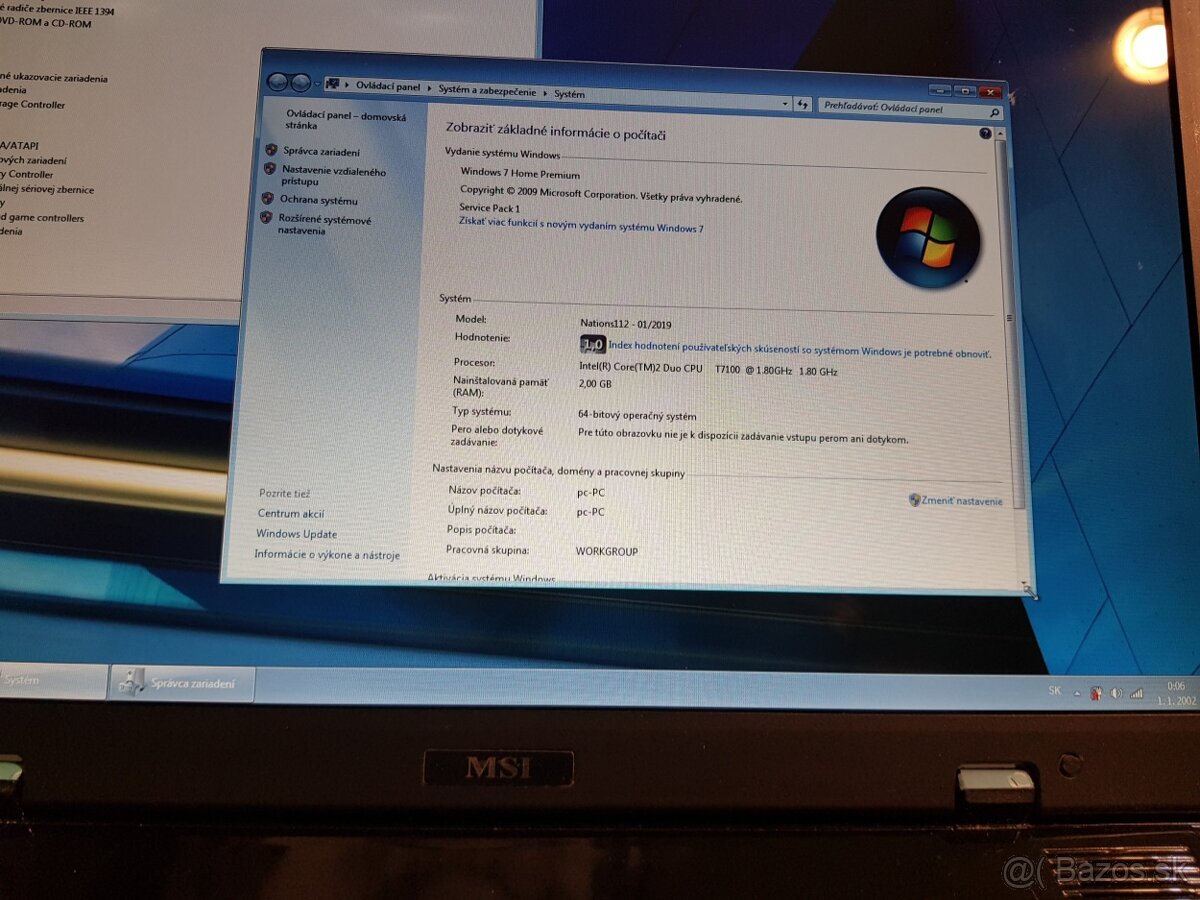The height and width of the screenshot is (900, 1200).
Task: Open Správca zariadení from the sidebar
Action: [320, 152]
